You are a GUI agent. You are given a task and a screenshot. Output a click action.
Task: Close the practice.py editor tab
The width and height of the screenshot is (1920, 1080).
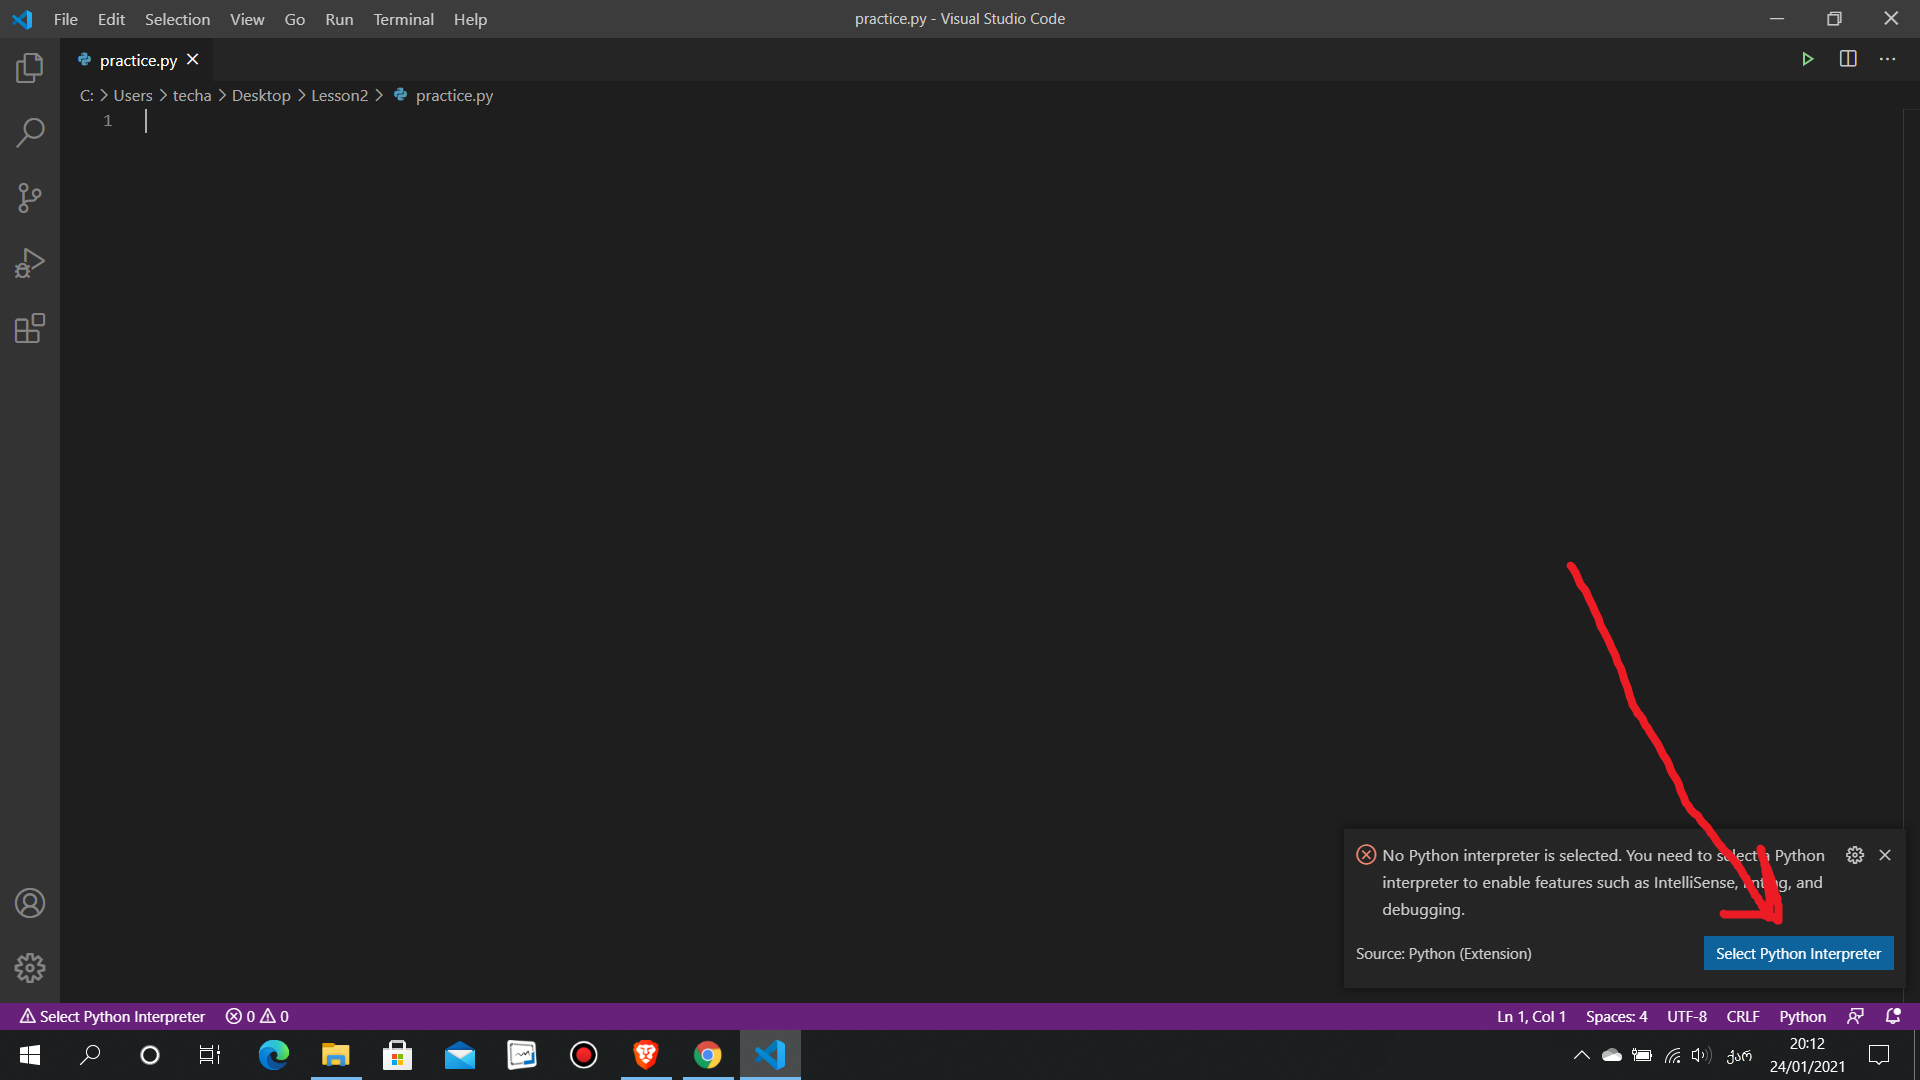193,60
